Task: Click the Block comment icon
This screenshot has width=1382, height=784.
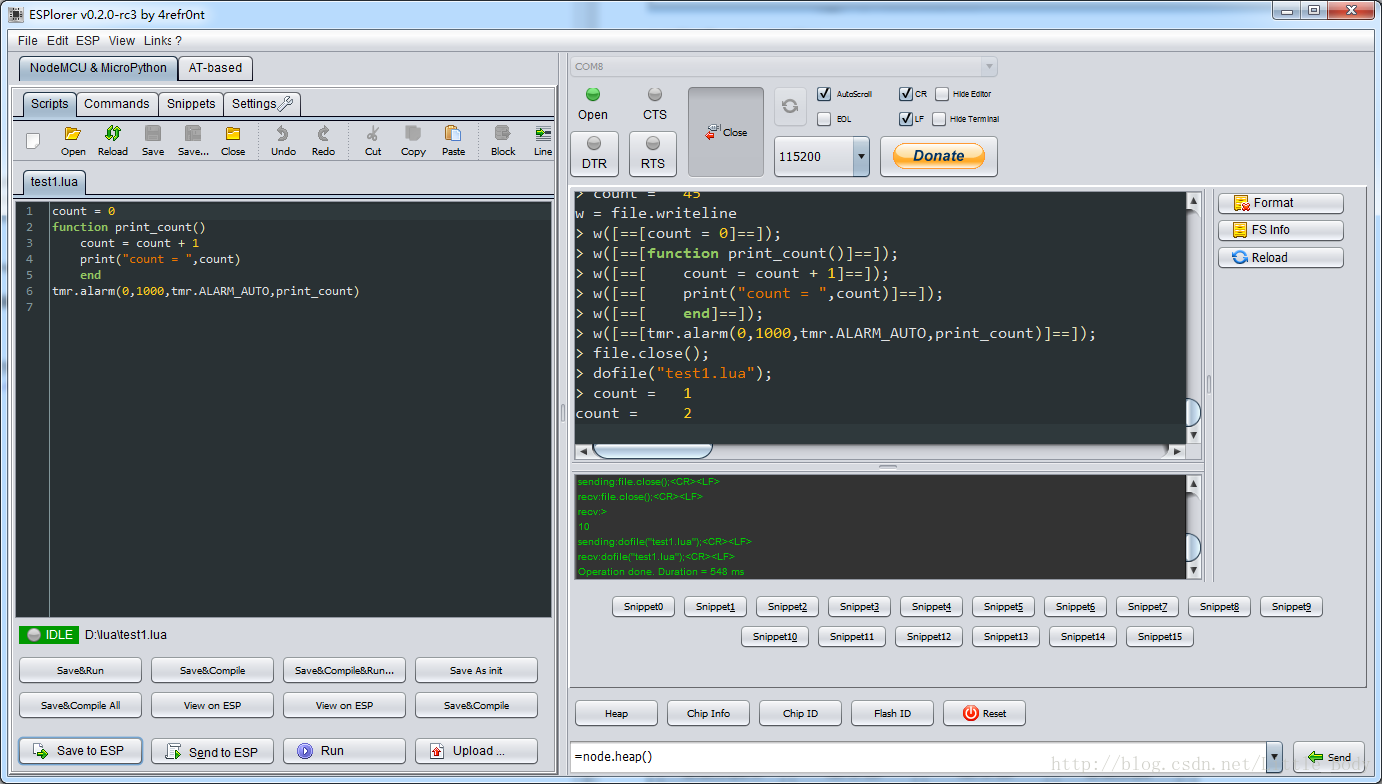Action: [x=503, y=134]
